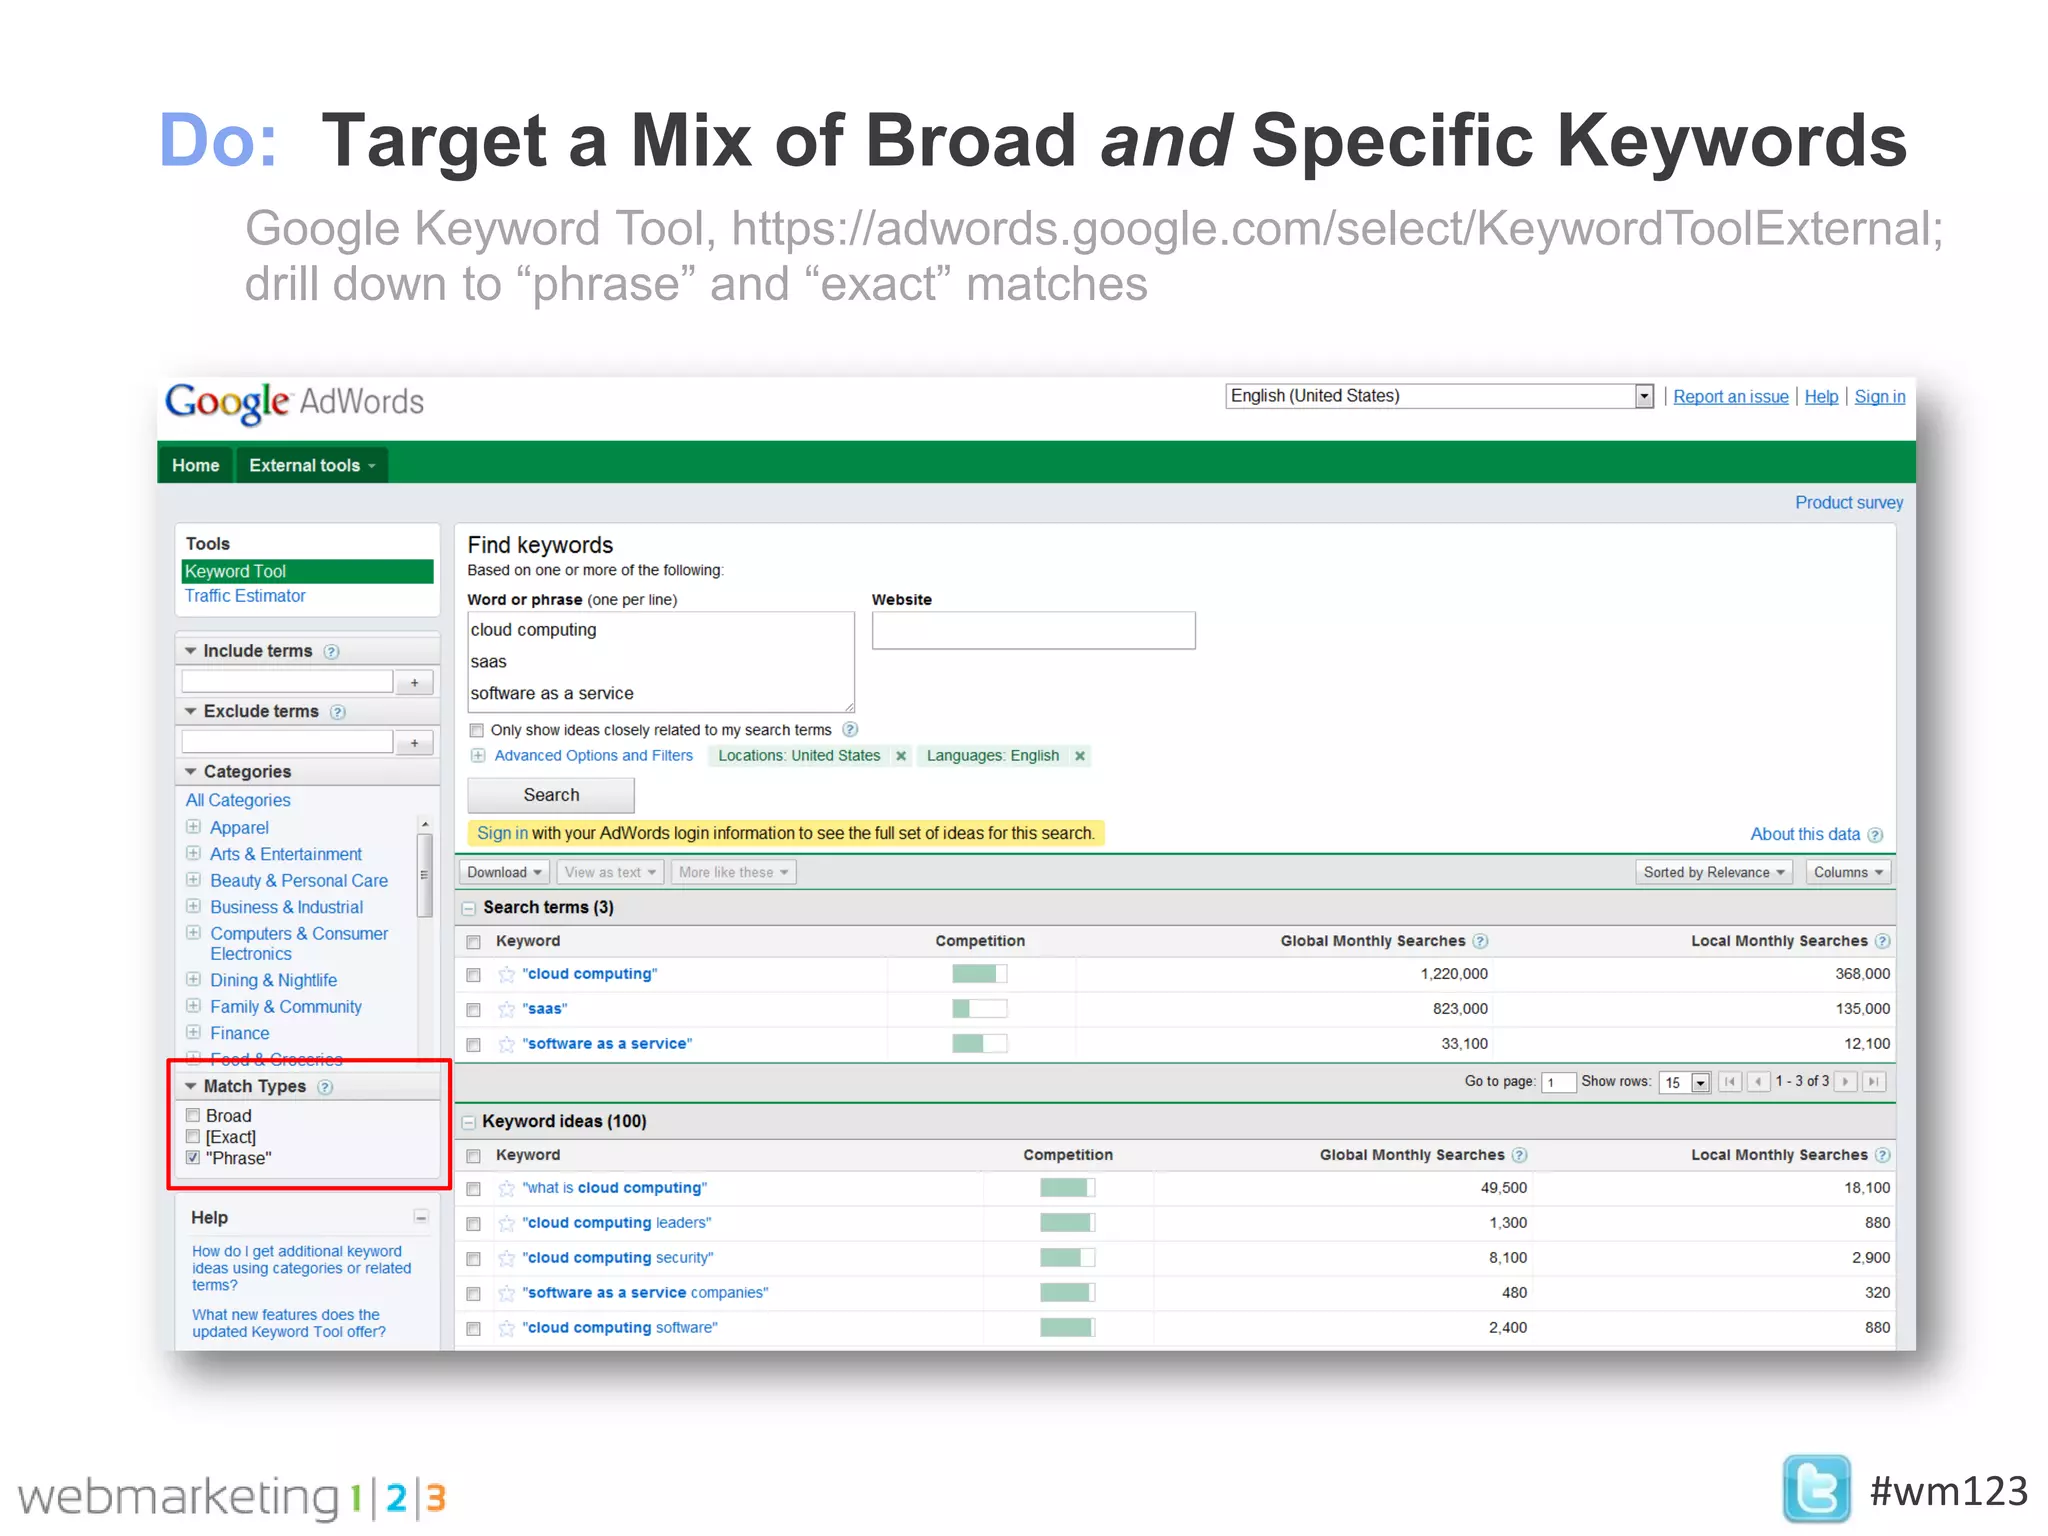This screenshot has height=1536, width=2048.
Task: Star "software as a service companies" keyword
Action: [x=507, y=1293]
